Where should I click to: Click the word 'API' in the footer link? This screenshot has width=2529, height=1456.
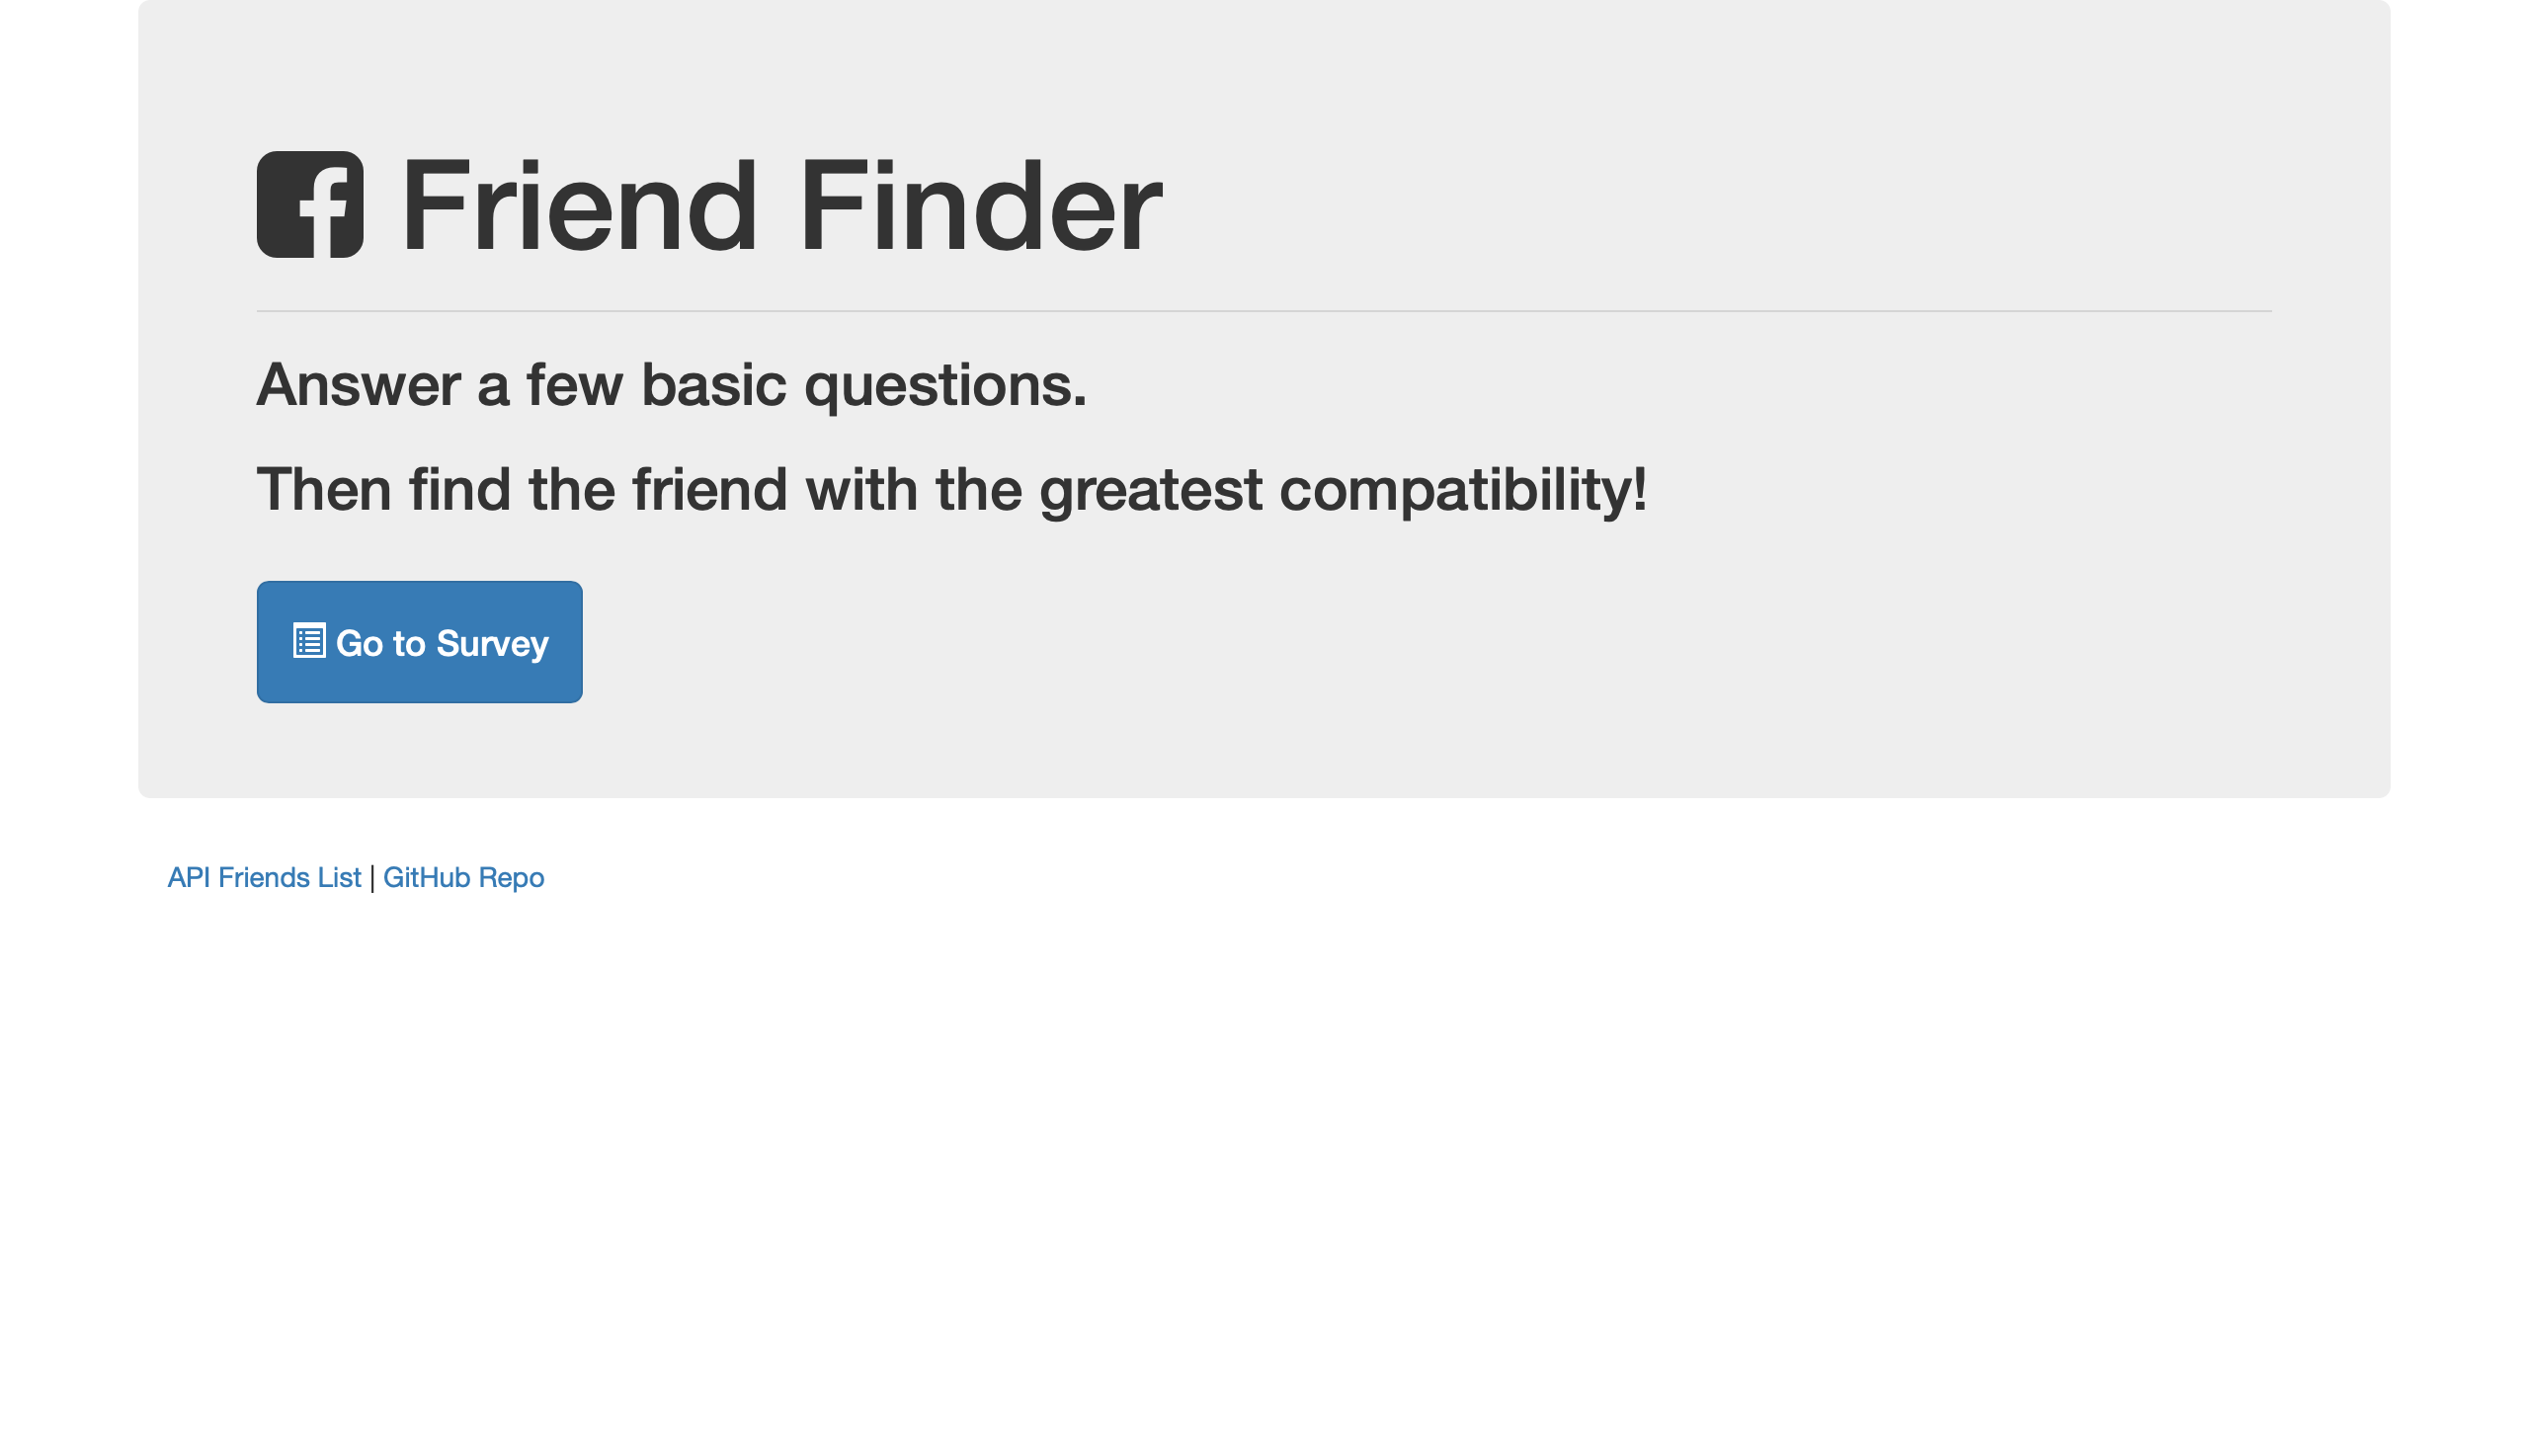pos(188,877)
